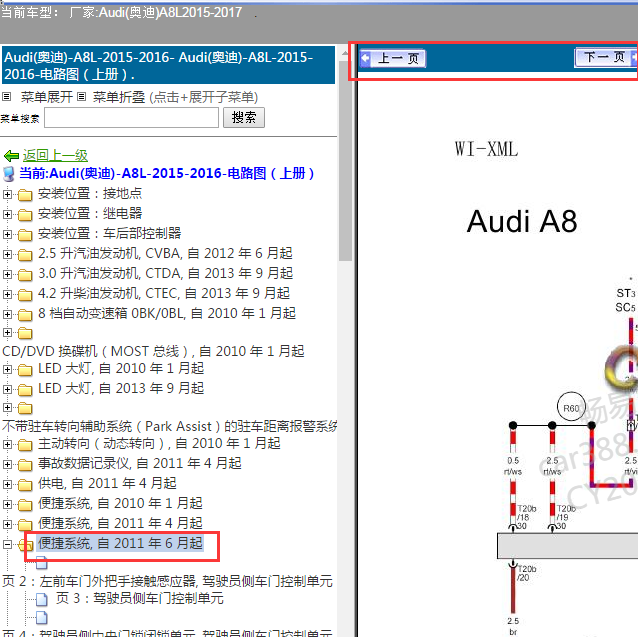Image resolution: width=638 pixels, height=637 pixels.
Task: Click folder icon of 事故数据记录仪
Action: point(25,465)
